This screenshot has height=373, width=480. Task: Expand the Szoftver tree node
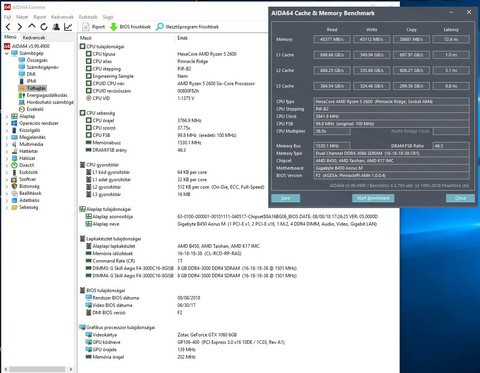[x=7, y=179]
